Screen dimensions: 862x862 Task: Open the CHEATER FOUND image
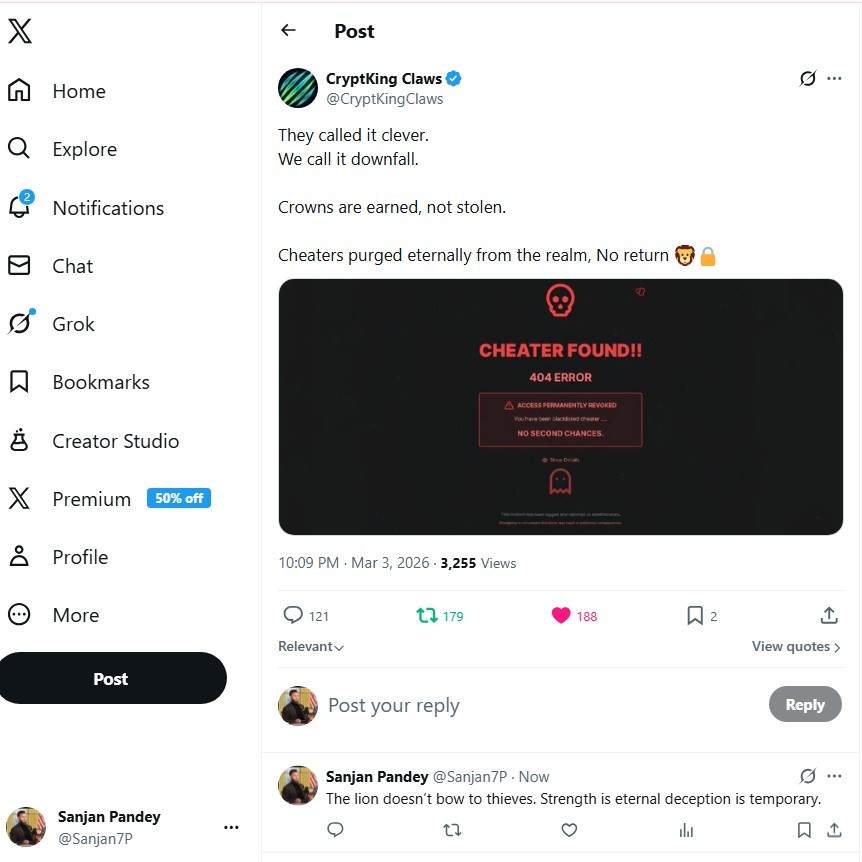point(560,406)
